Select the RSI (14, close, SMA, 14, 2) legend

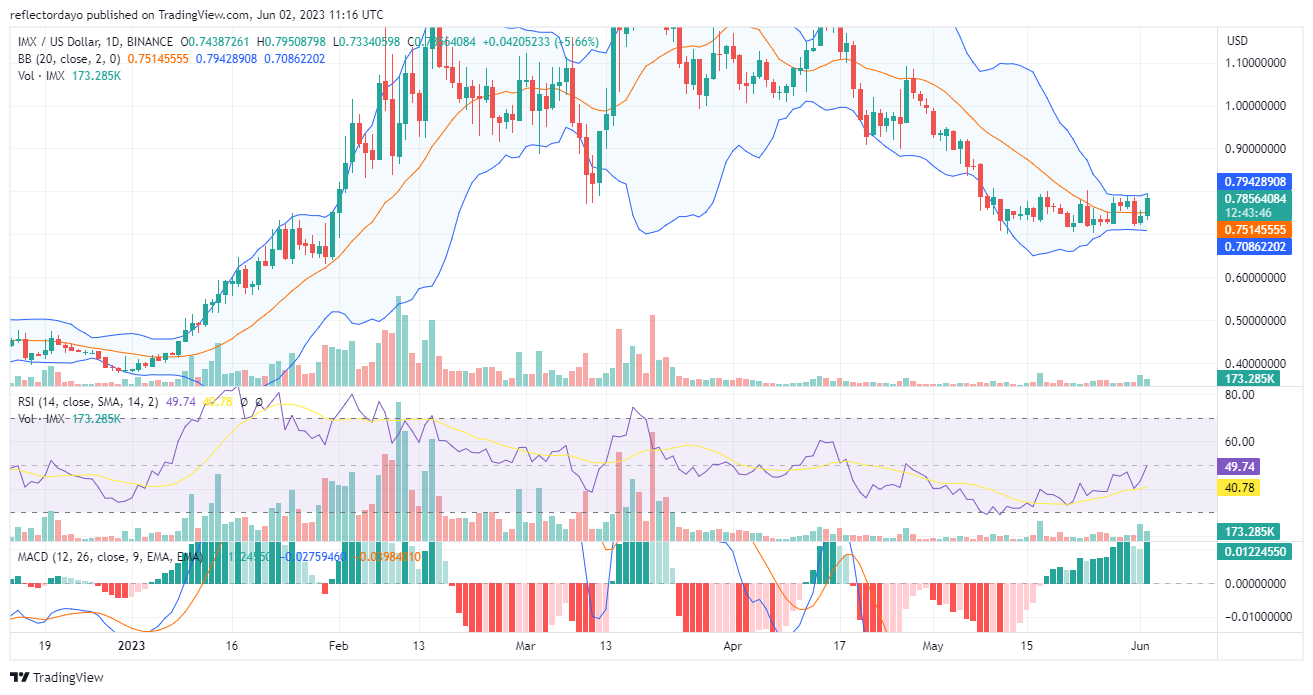pyautogui.click(x=89, y=402)
